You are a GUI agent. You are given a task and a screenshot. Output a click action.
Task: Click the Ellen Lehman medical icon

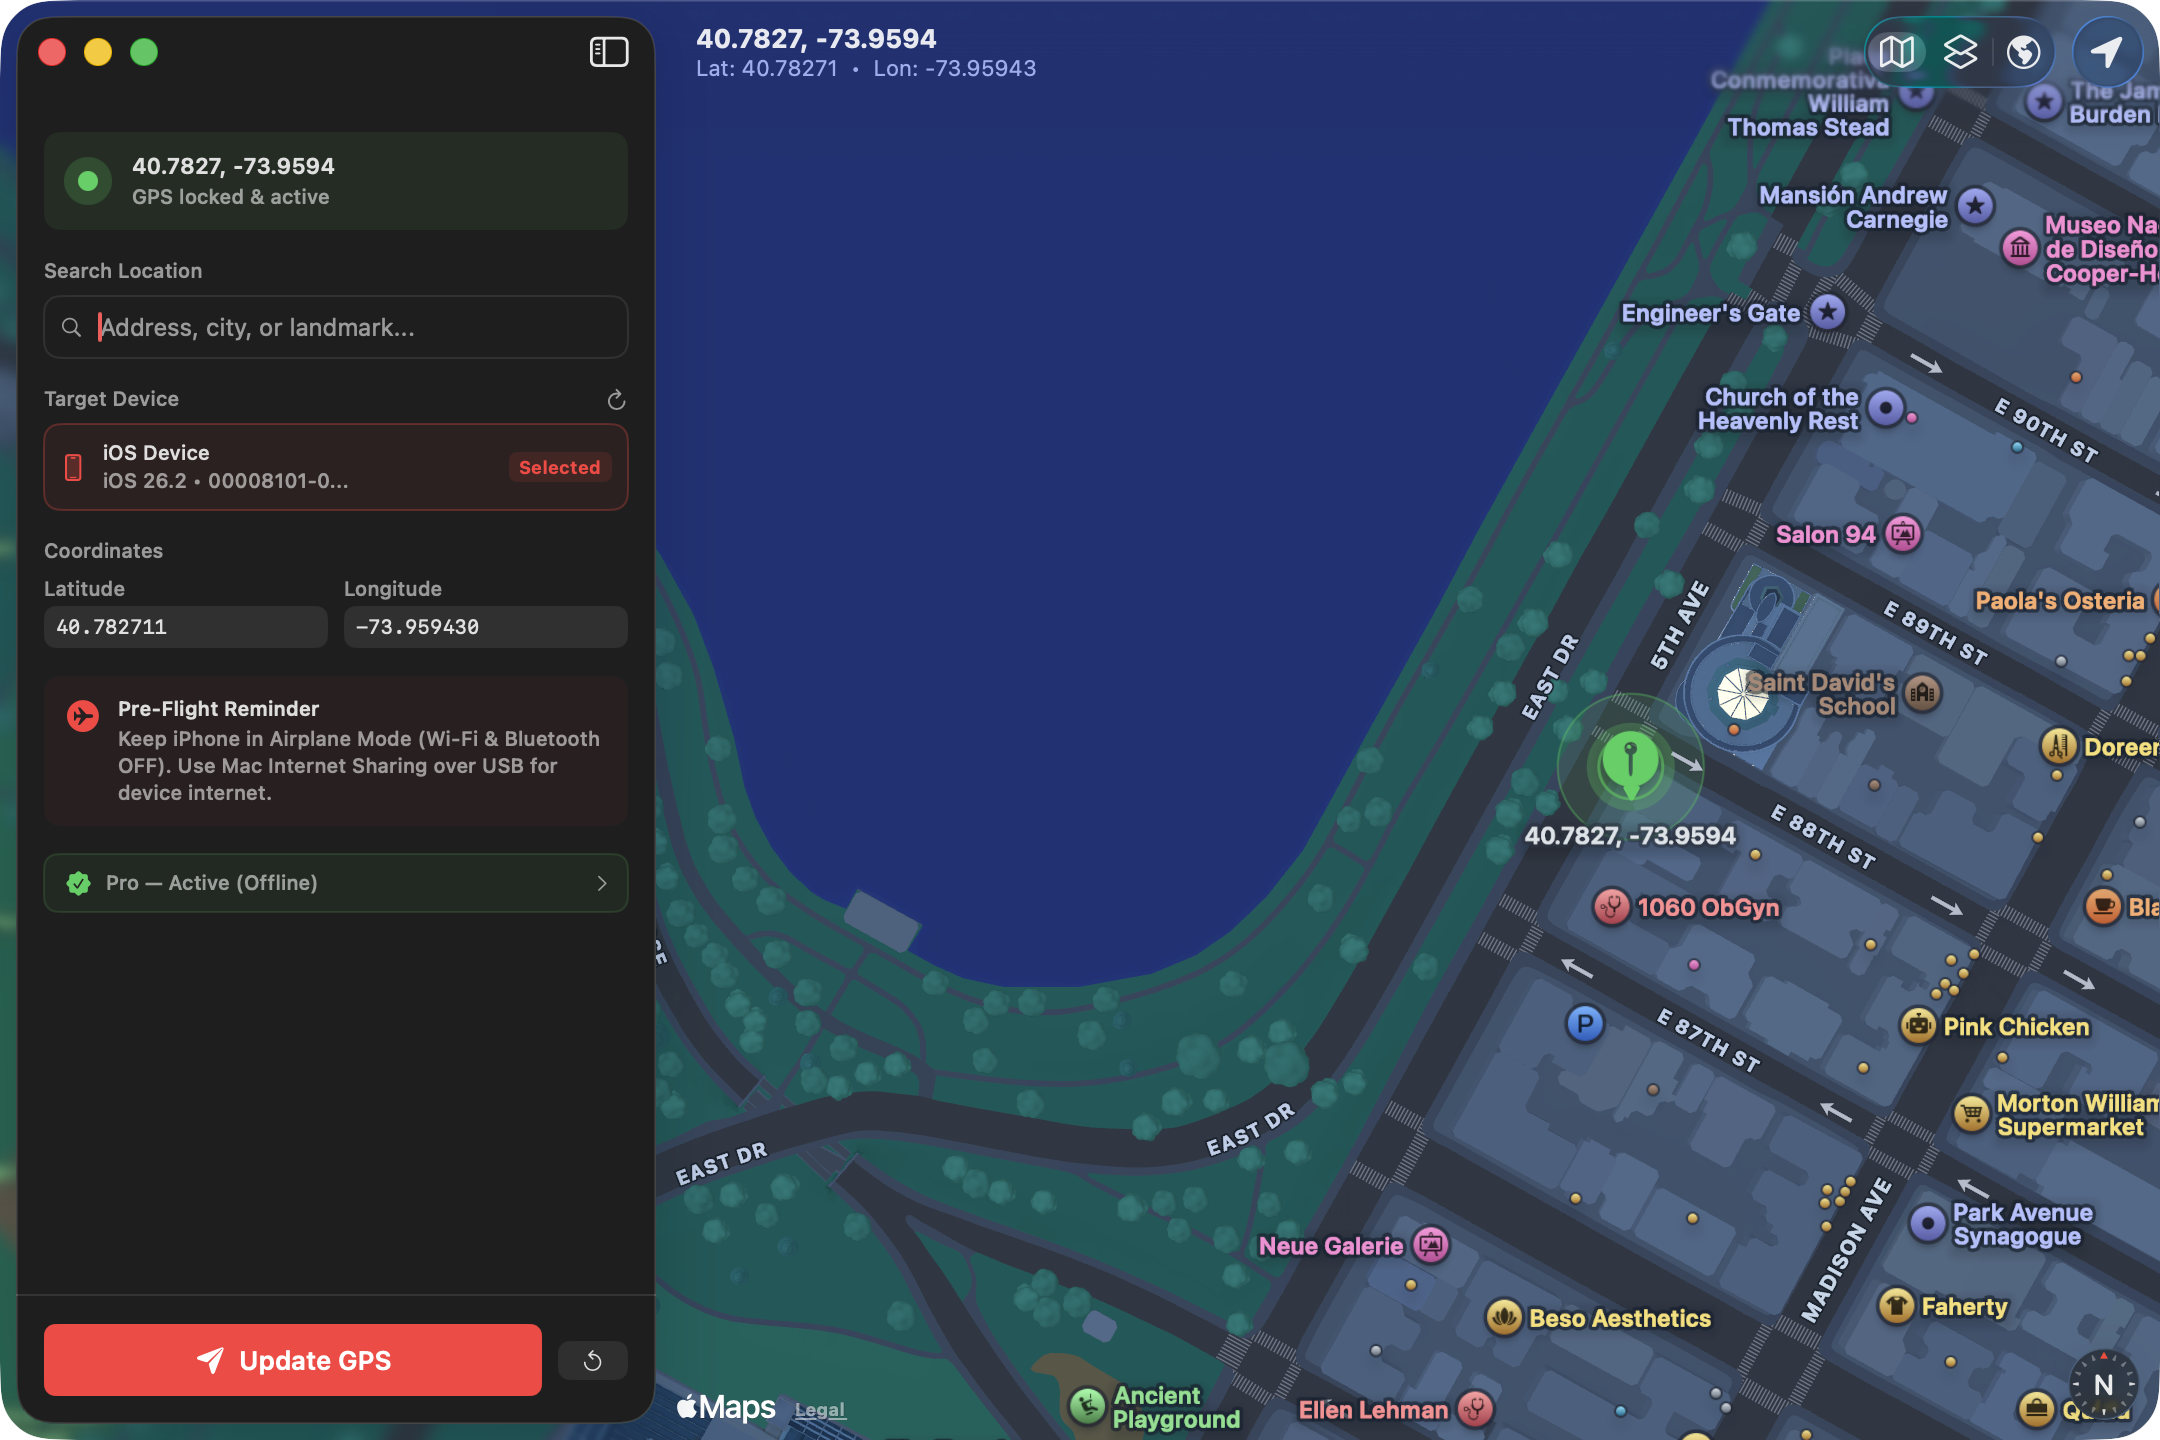(x=1475, y=1409)
